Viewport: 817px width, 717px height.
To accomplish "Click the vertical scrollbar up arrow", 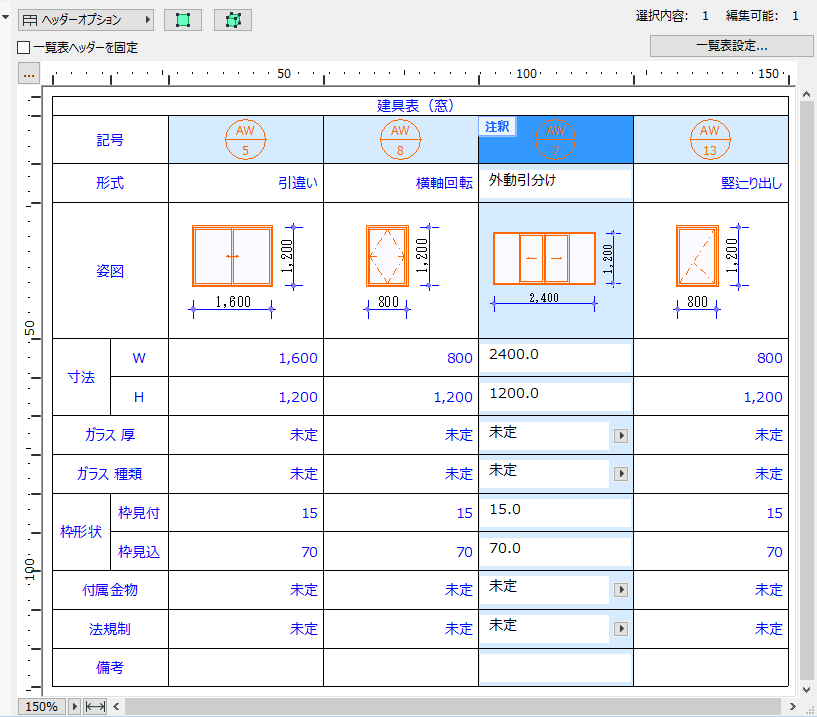I will 807,94.
